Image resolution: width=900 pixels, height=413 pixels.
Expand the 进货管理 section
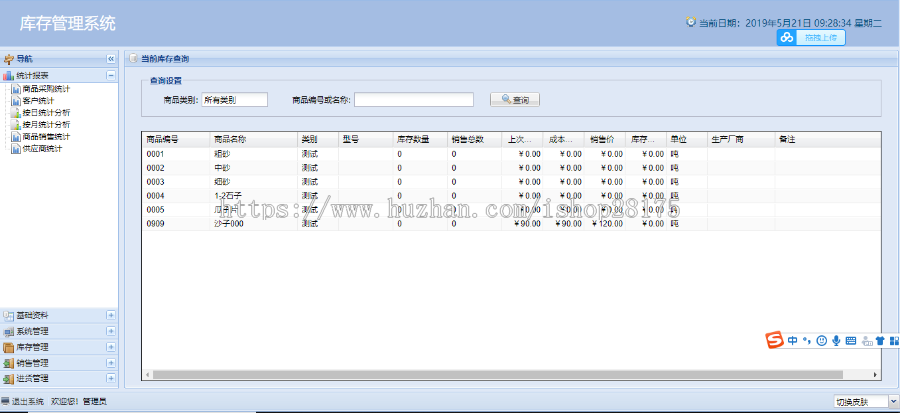111,379
